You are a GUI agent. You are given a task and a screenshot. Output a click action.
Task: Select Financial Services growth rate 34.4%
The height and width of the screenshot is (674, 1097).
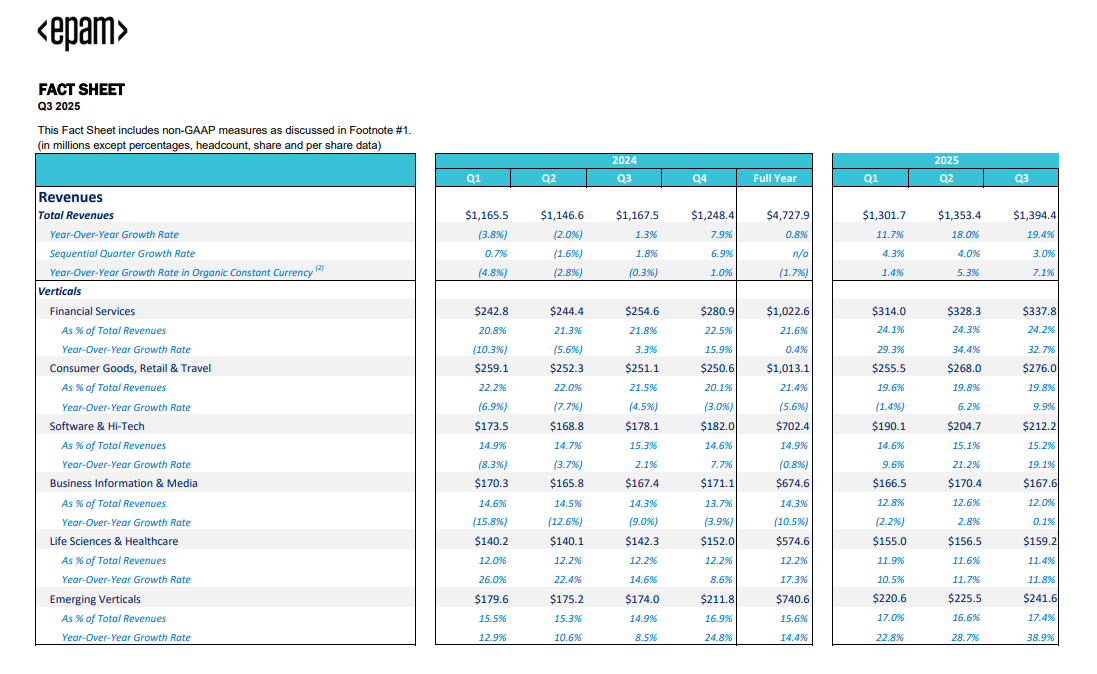(x=965, y=349)
